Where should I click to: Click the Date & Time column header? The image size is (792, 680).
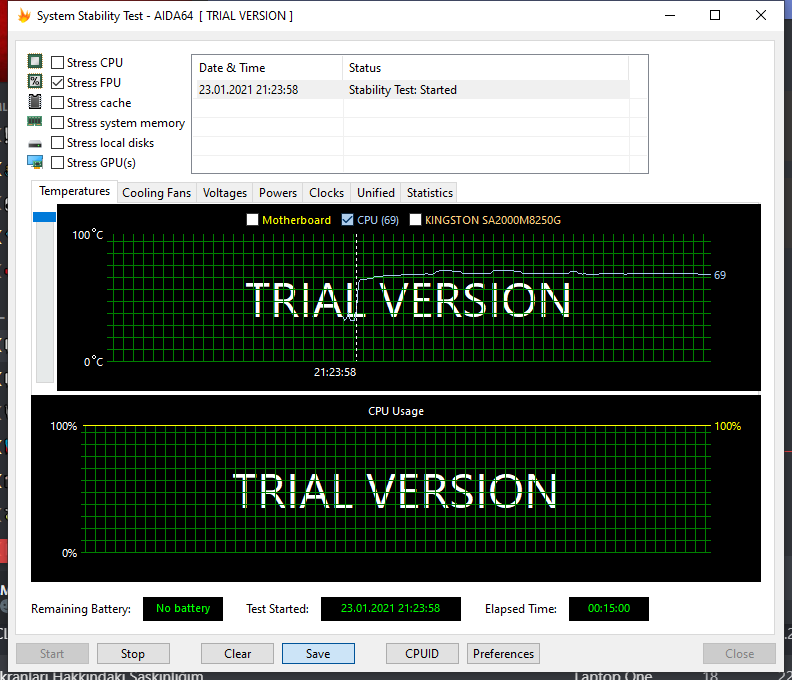click(267, 68)
